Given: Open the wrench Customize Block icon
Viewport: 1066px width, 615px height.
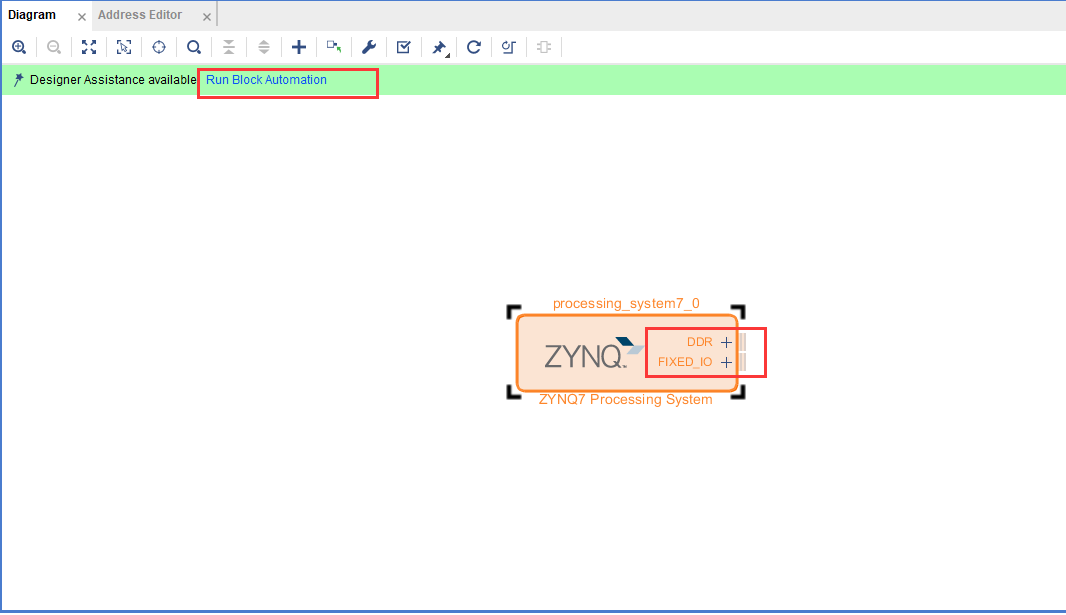Looking at the screenshot, I should click(368, 47).
